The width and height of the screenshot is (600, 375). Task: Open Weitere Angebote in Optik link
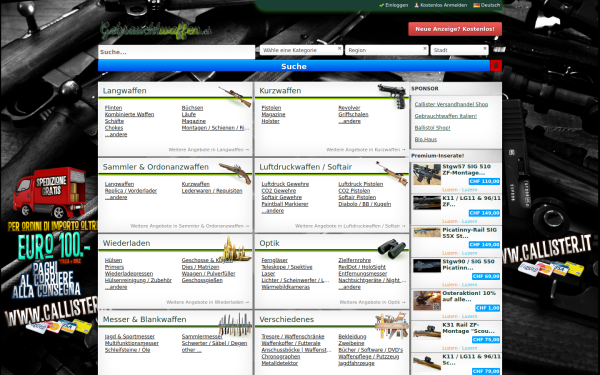click(372, 302)
